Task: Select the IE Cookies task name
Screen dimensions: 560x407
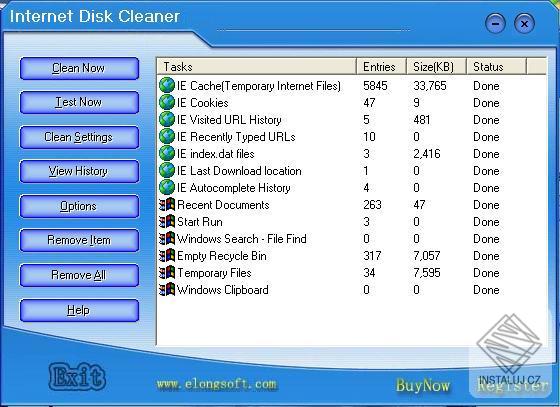Action: click(x=202, y=103)
